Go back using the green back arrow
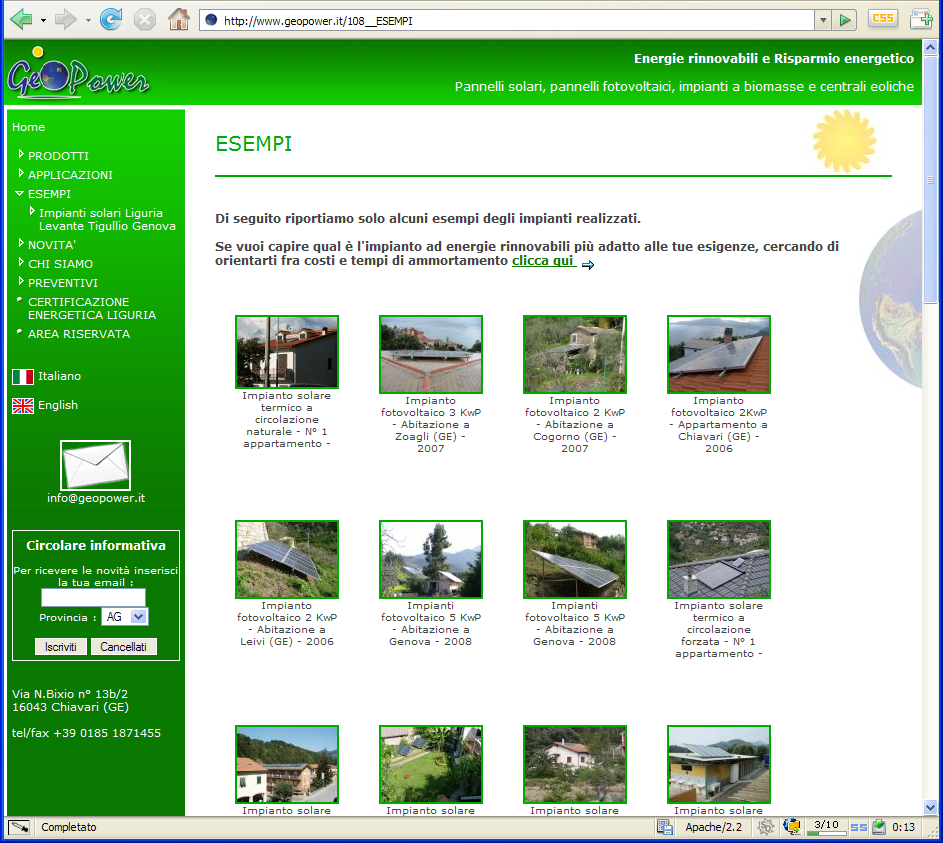The image size is (943, 843). coord(21,20)
